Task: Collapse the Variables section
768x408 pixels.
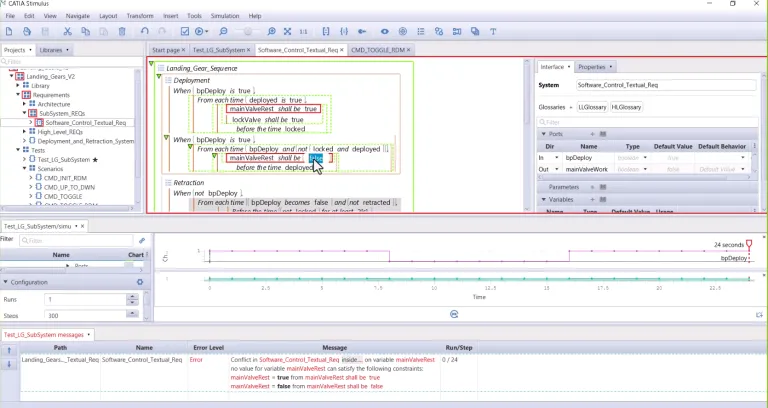Action: (543, 200)
